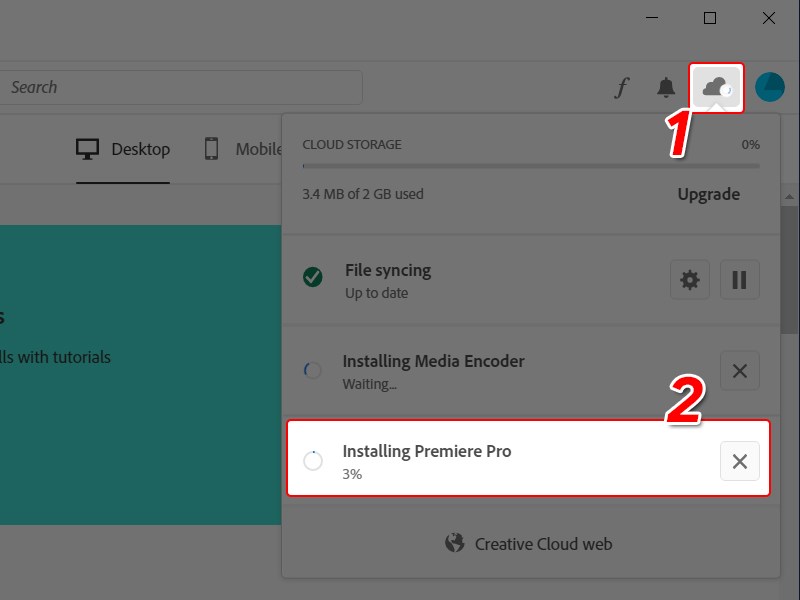Cancel the Premiere Pro installation
Image resolution: width=800 pixels, height=600 pixels.
coord(740,461)
